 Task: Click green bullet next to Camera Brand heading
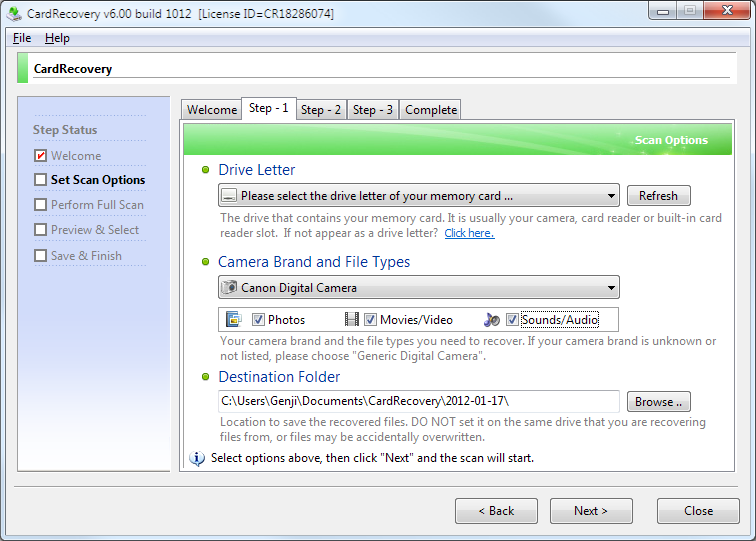click(205, 262)
